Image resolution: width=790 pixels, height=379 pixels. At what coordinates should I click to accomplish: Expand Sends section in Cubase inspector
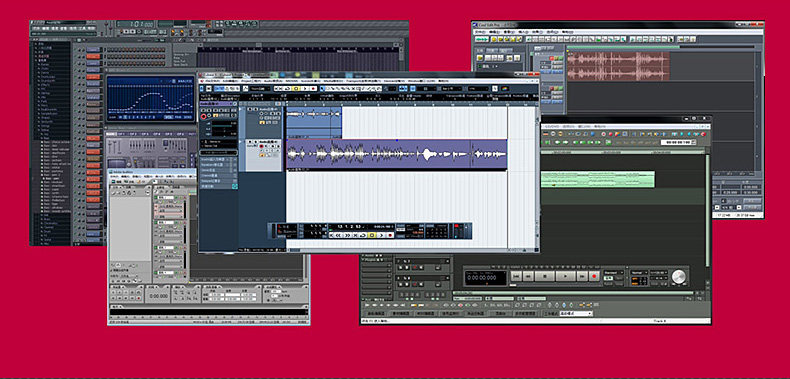coord(219,170)
